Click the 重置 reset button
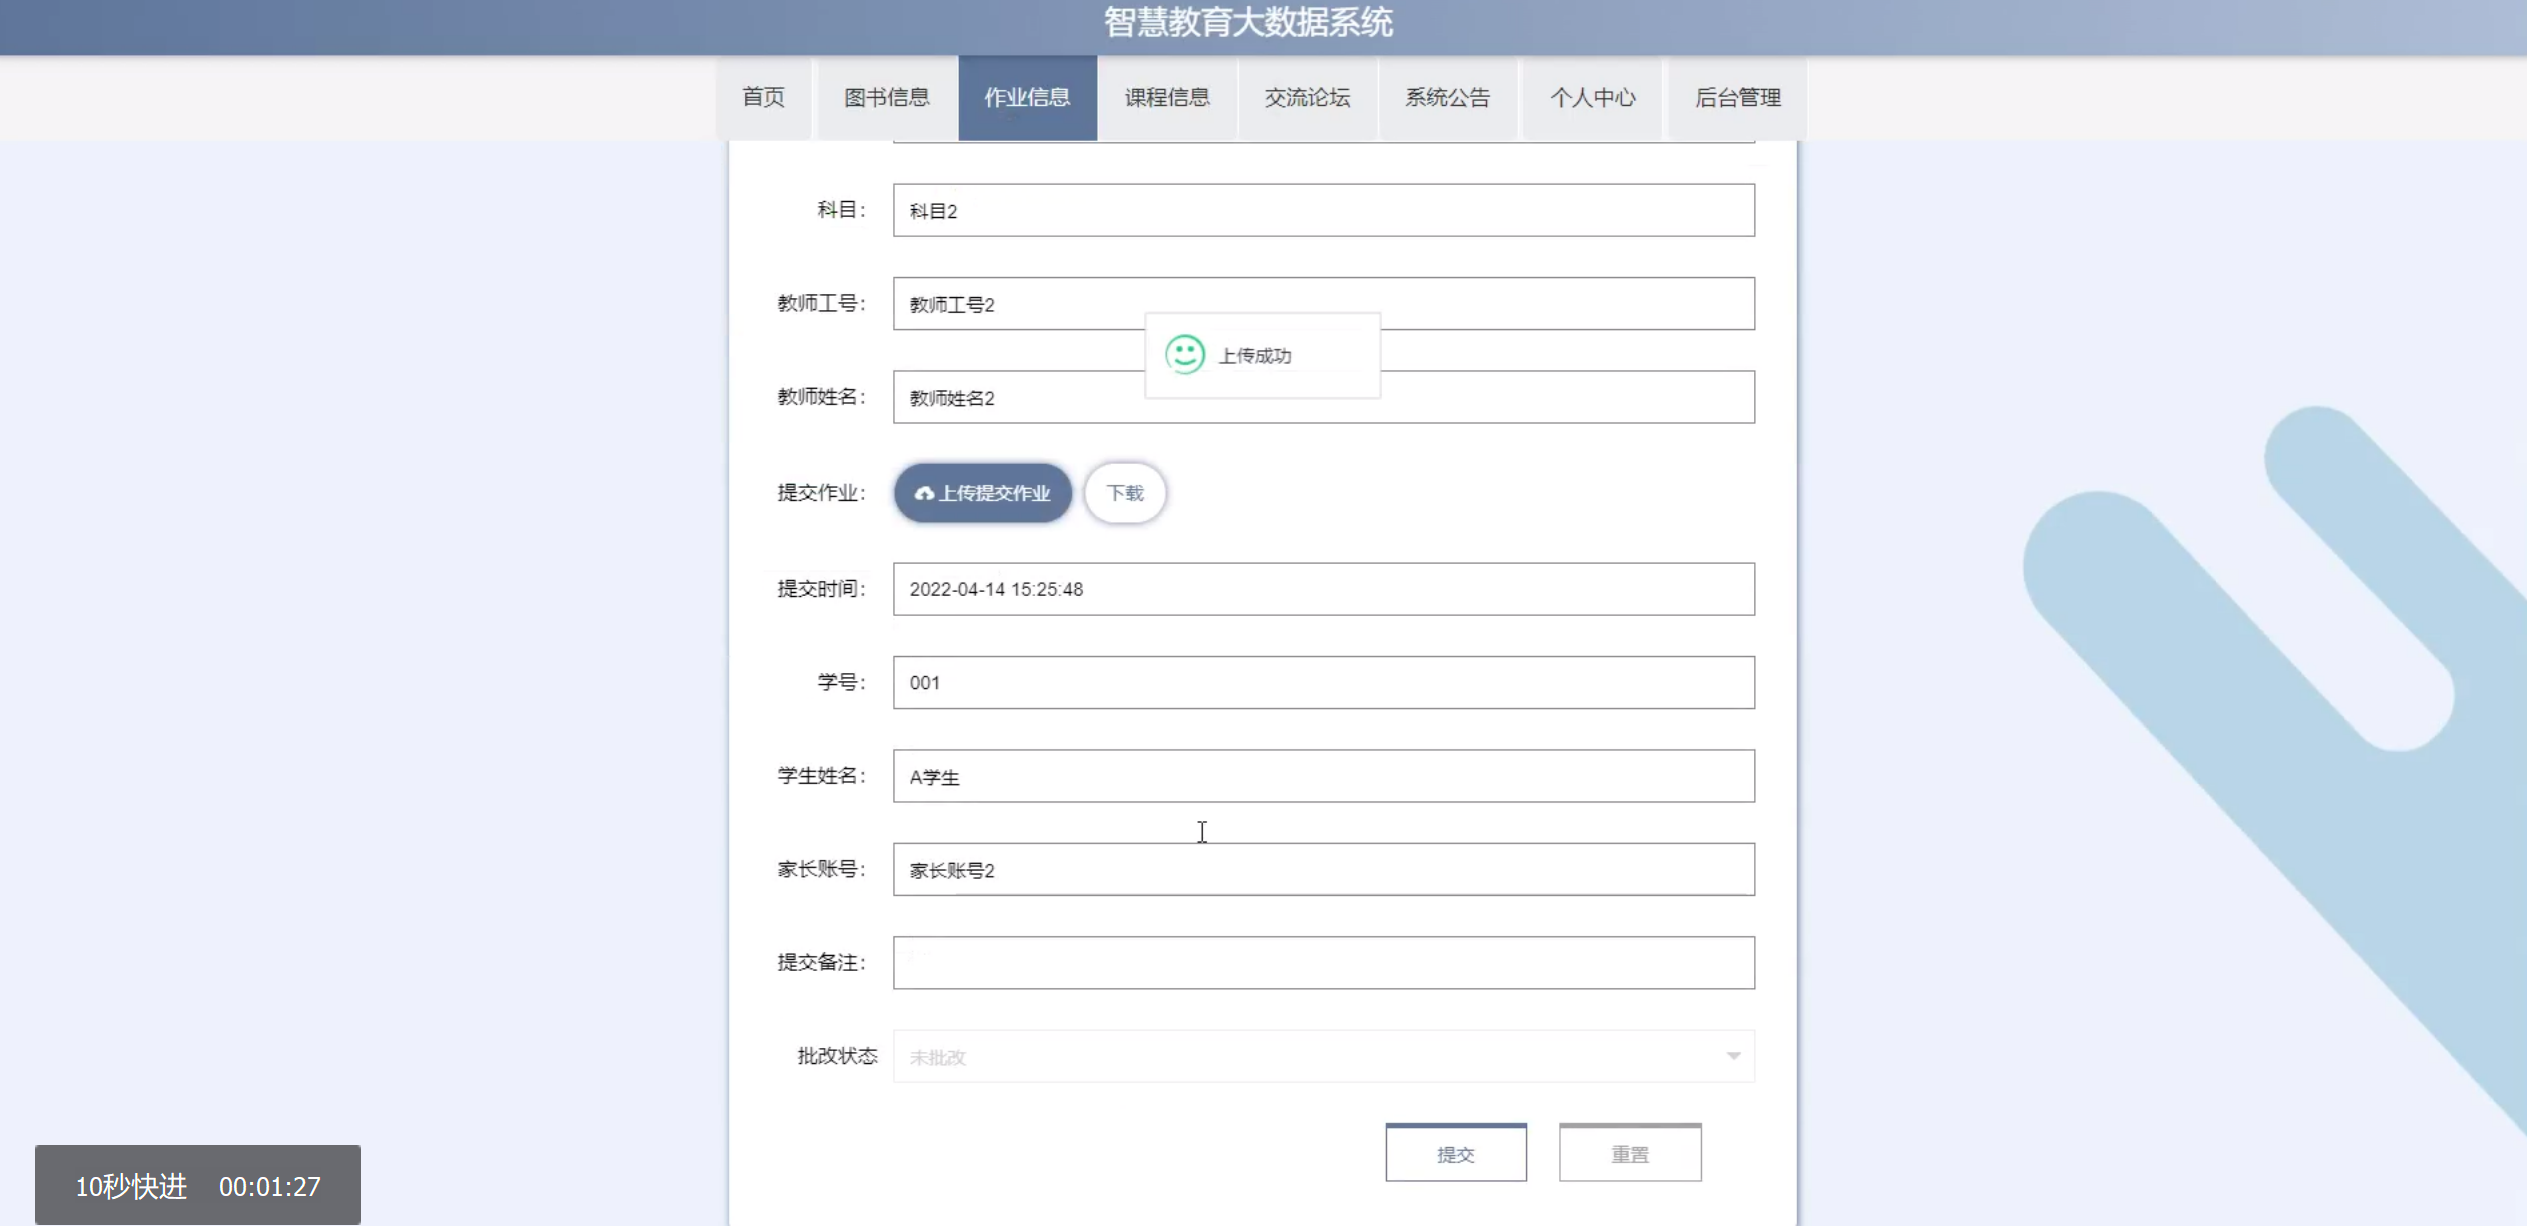This screenshot has width=2527, height=1226. 1629,1153
